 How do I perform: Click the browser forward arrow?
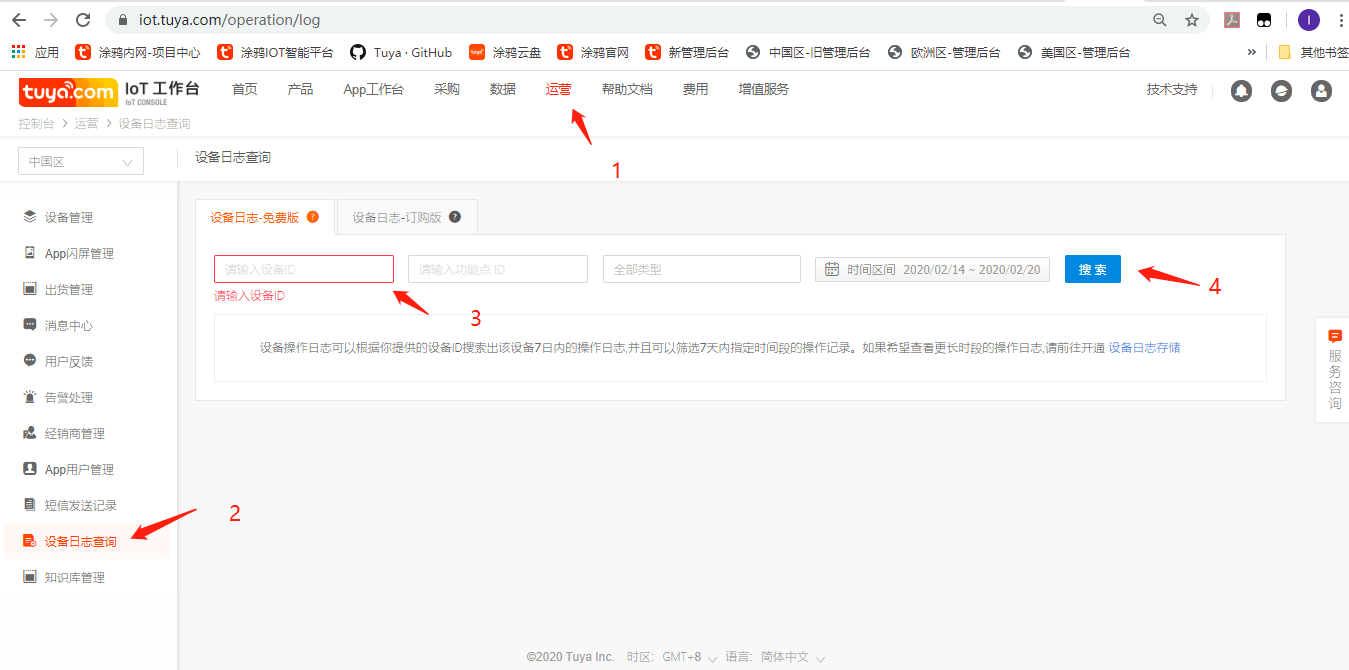51,20
